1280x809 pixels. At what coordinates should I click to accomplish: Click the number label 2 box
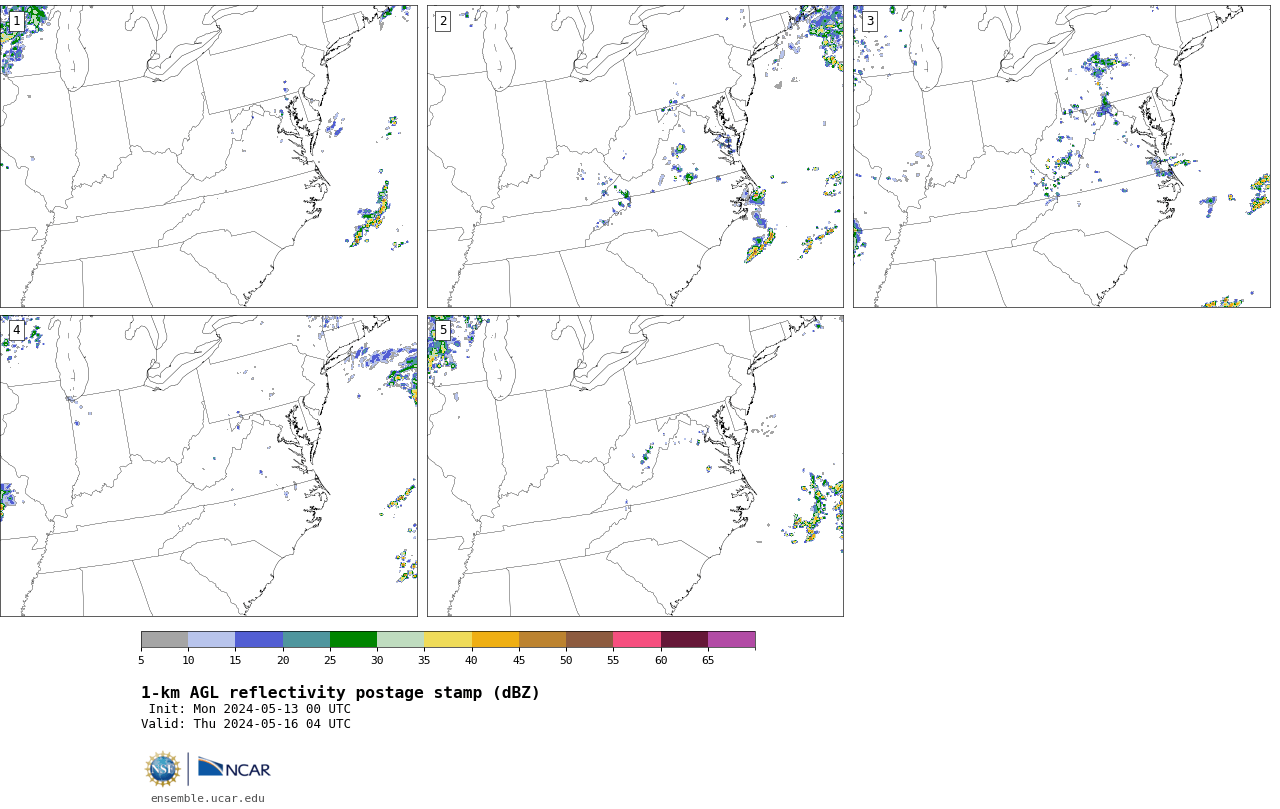(x=443, y=21)
